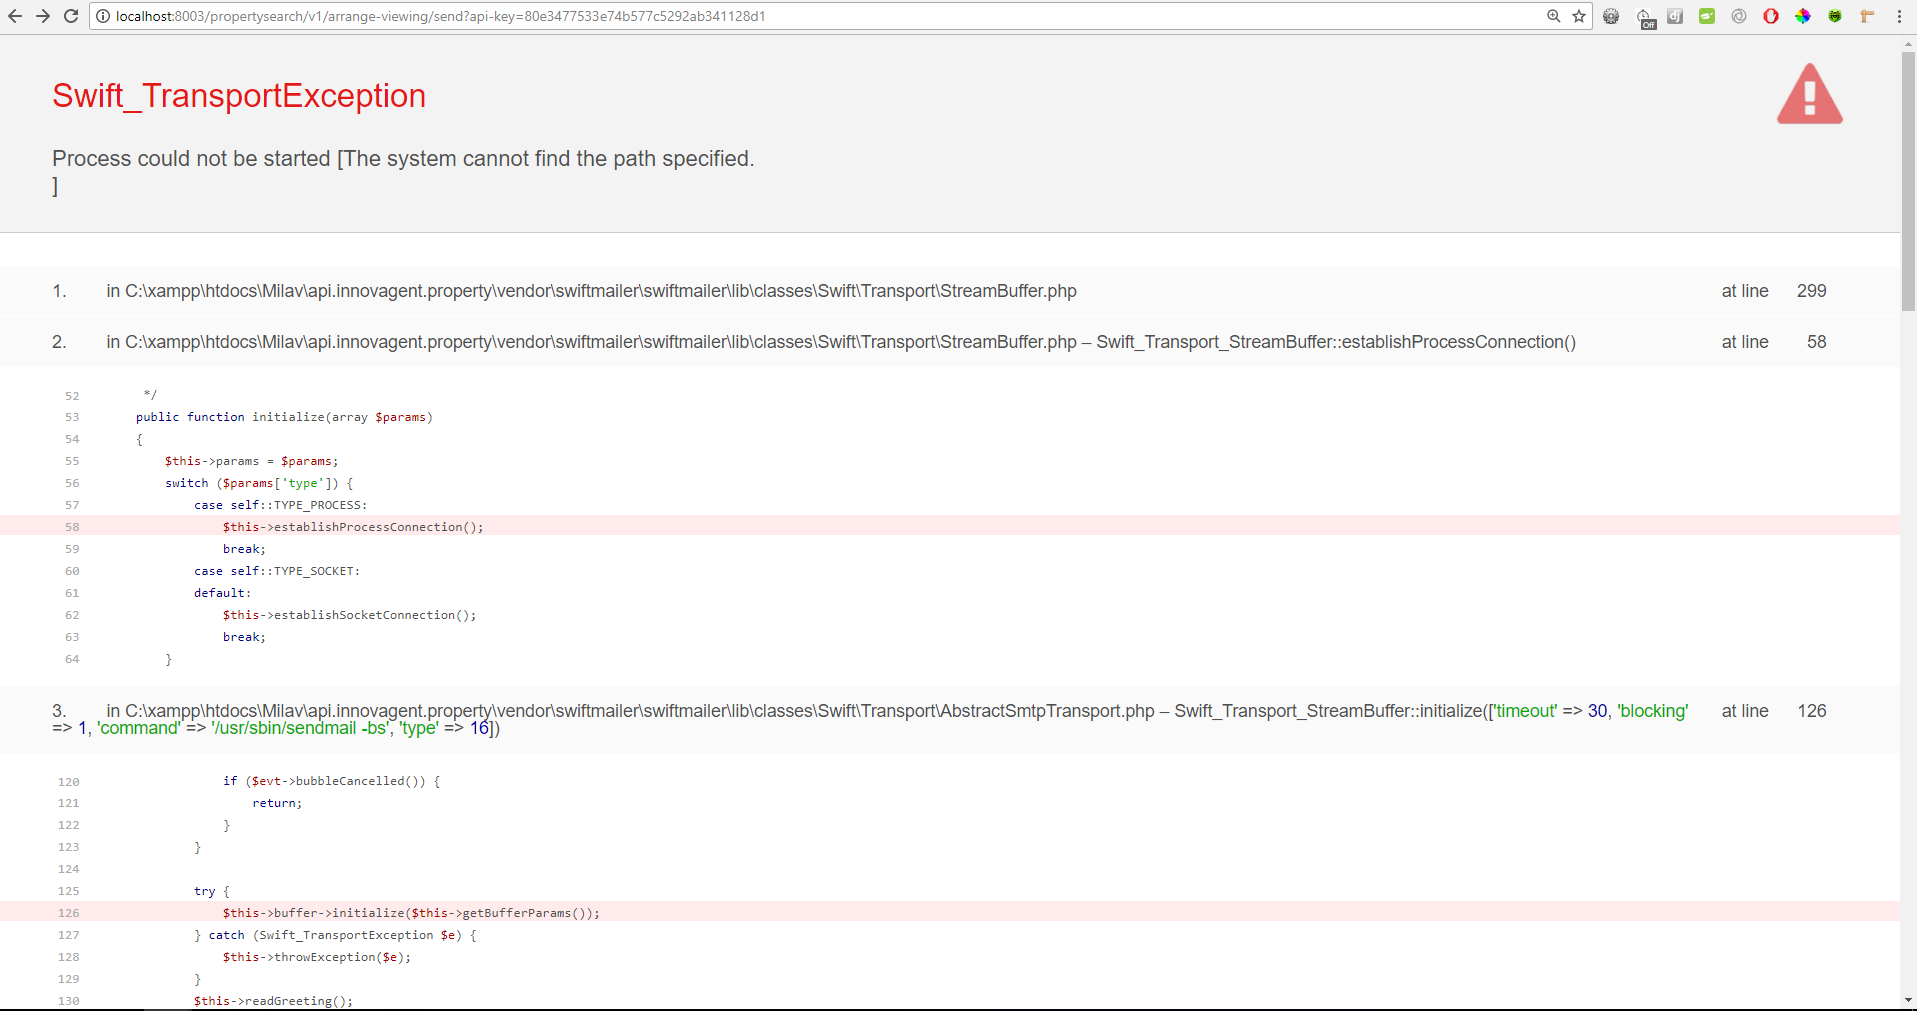Click code line establishSocketConnection()

(x=350, y=615)
